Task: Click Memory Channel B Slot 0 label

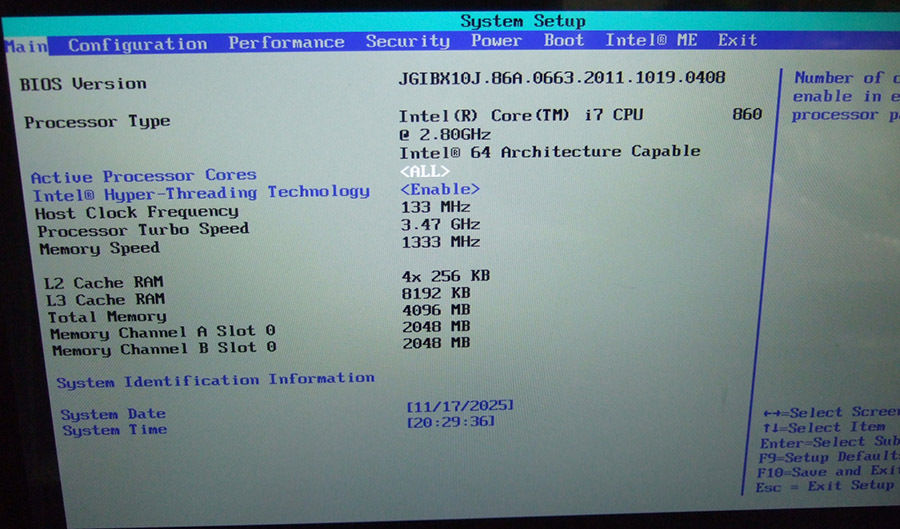Action: (165, 349)
